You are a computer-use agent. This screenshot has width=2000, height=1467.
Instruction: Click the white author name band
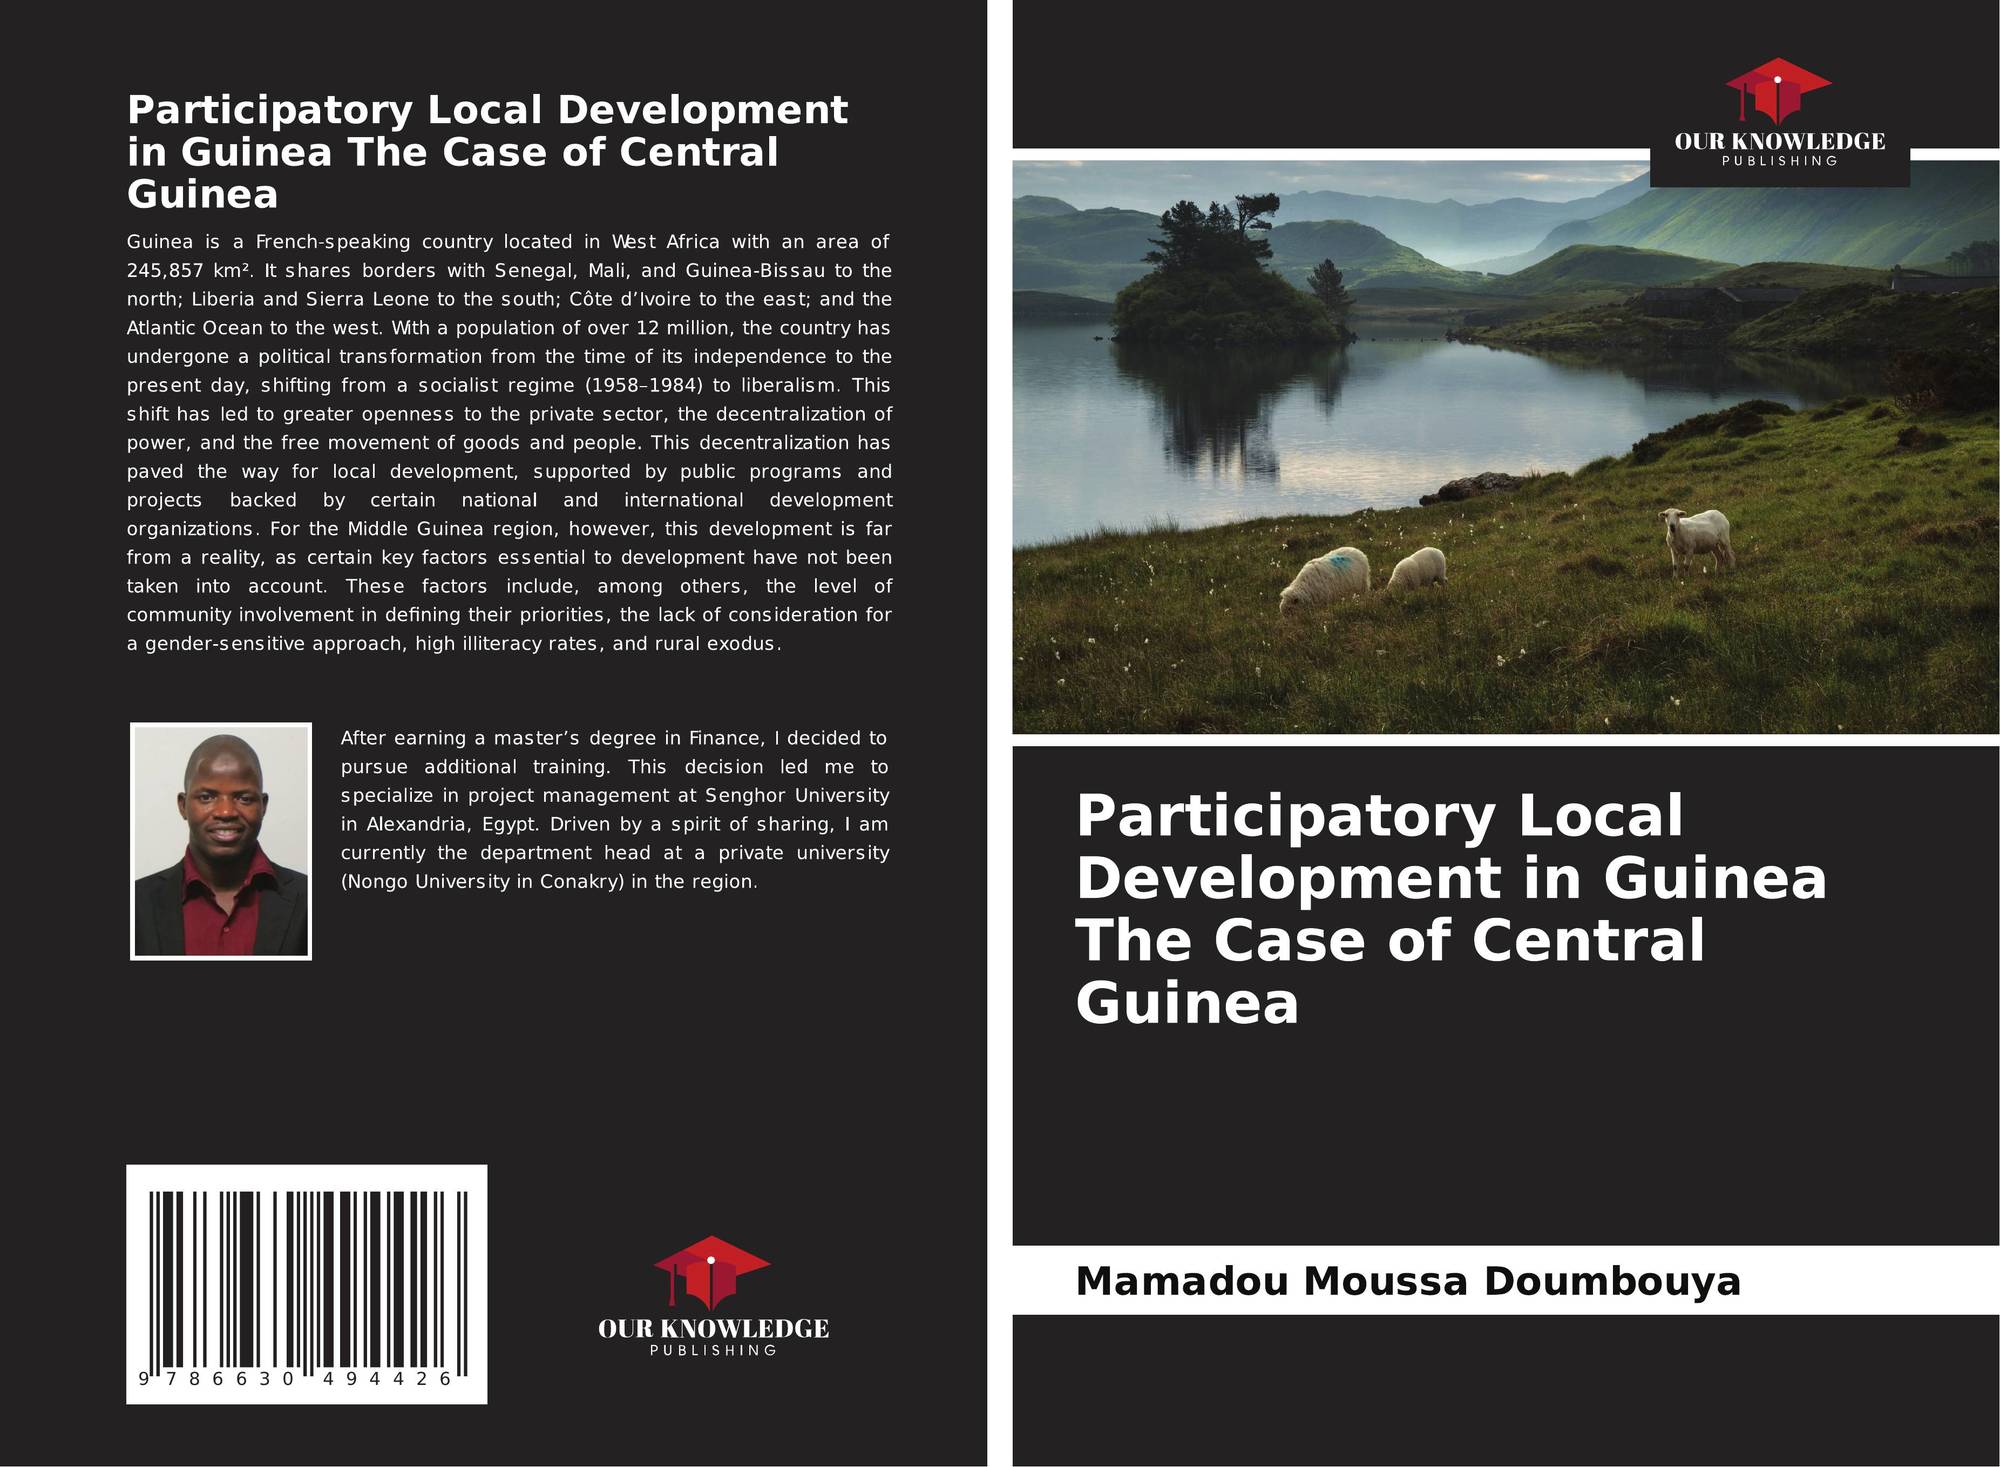click(x=1505, y=1280)
